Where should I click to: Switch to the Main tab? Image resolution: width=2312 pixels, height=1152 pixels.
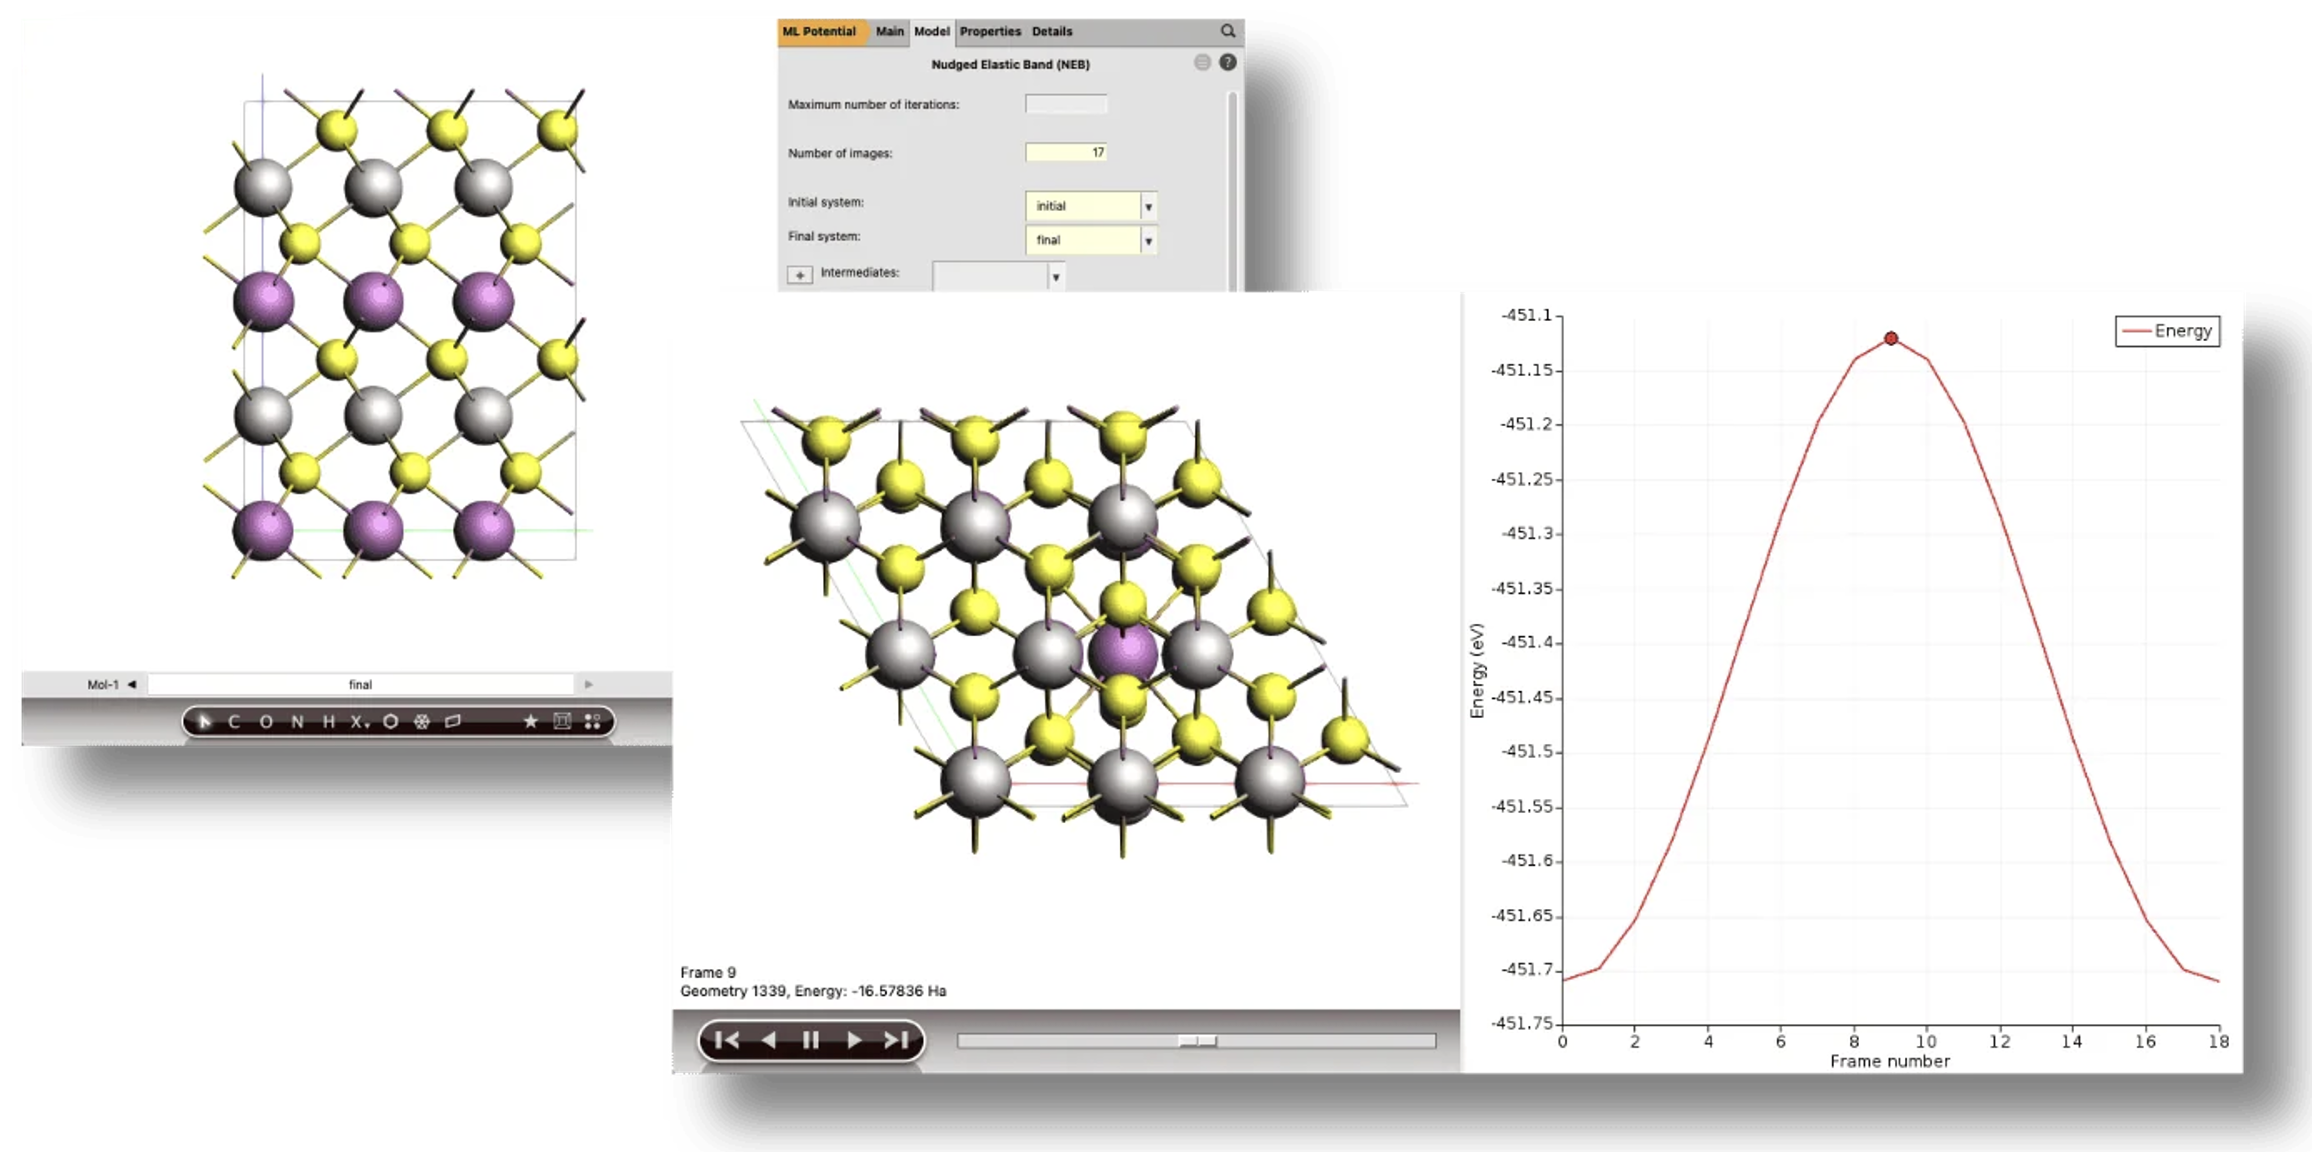pyautogui.click(x=889, y=31)
